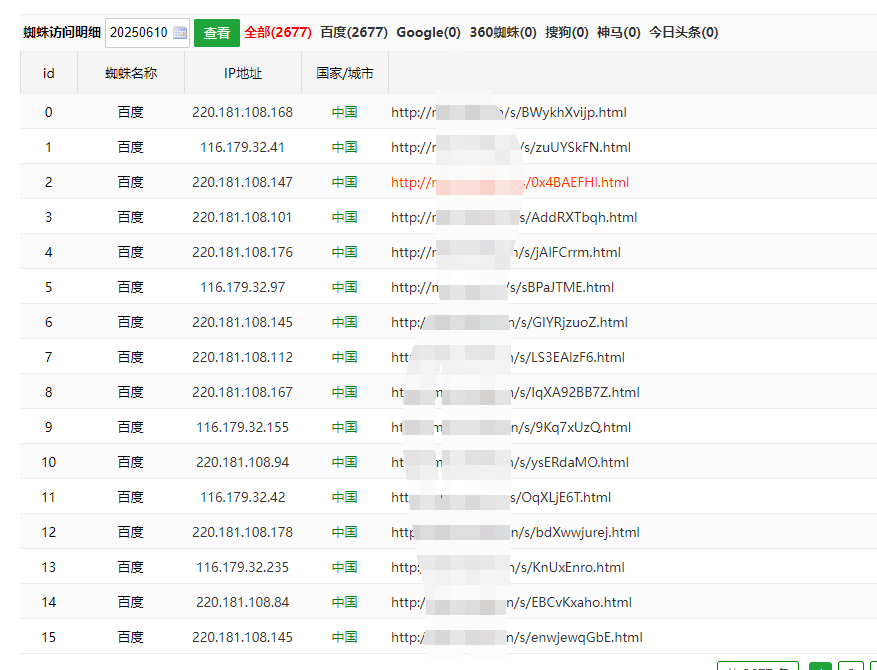This screenshot has height=670, width=877.
Task: Open the URL ending zuUYSkFN.html
Action: 511,148
